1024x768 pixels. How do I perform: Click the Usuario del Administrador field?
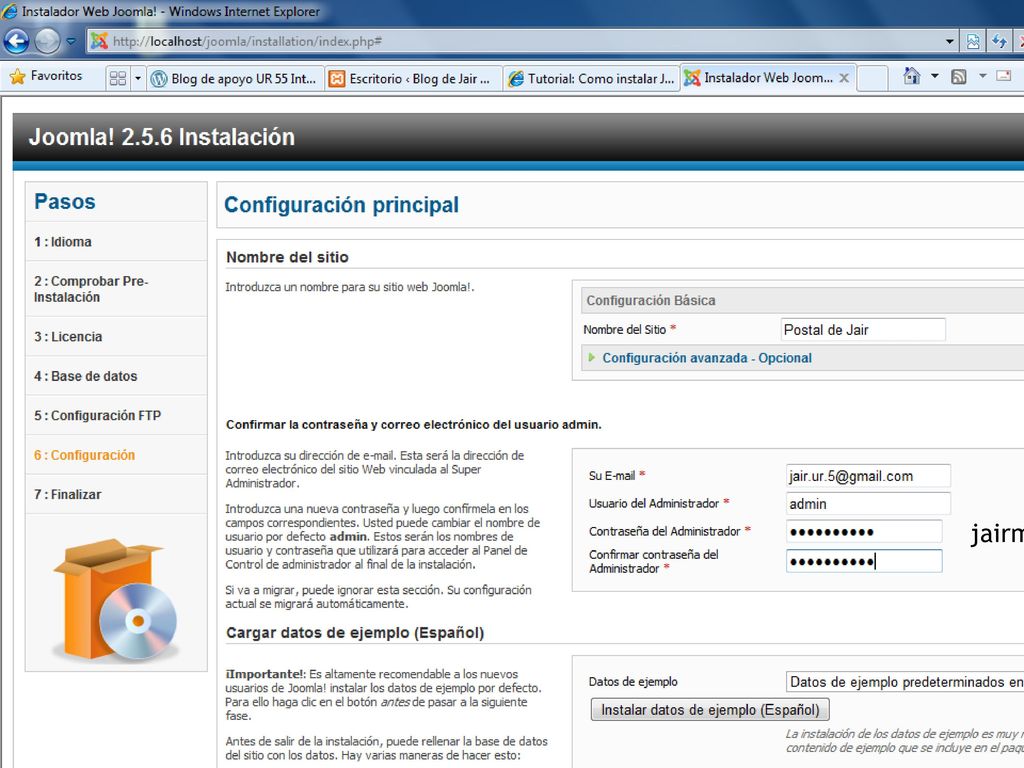(x=868, y=504)
